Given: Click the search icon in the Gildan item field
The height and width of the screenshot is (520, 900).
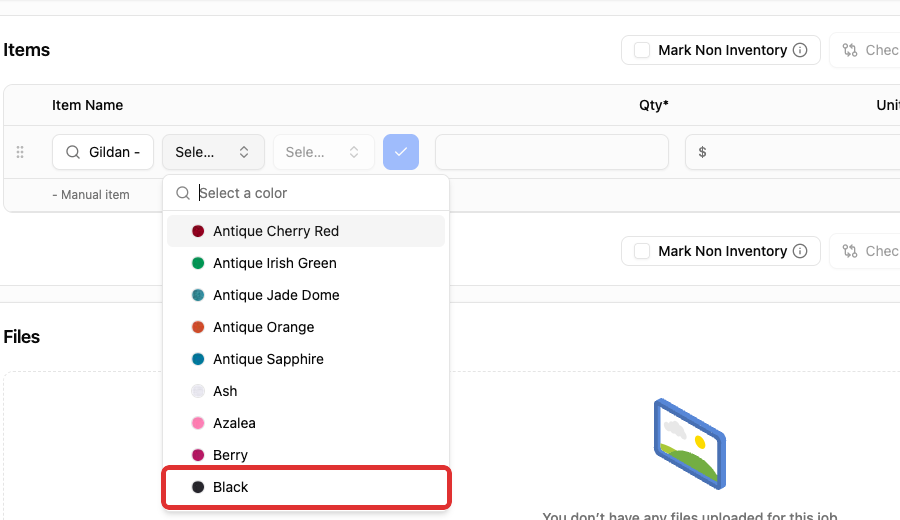Looking at the screenshot, I should click(x=73, y=152).
